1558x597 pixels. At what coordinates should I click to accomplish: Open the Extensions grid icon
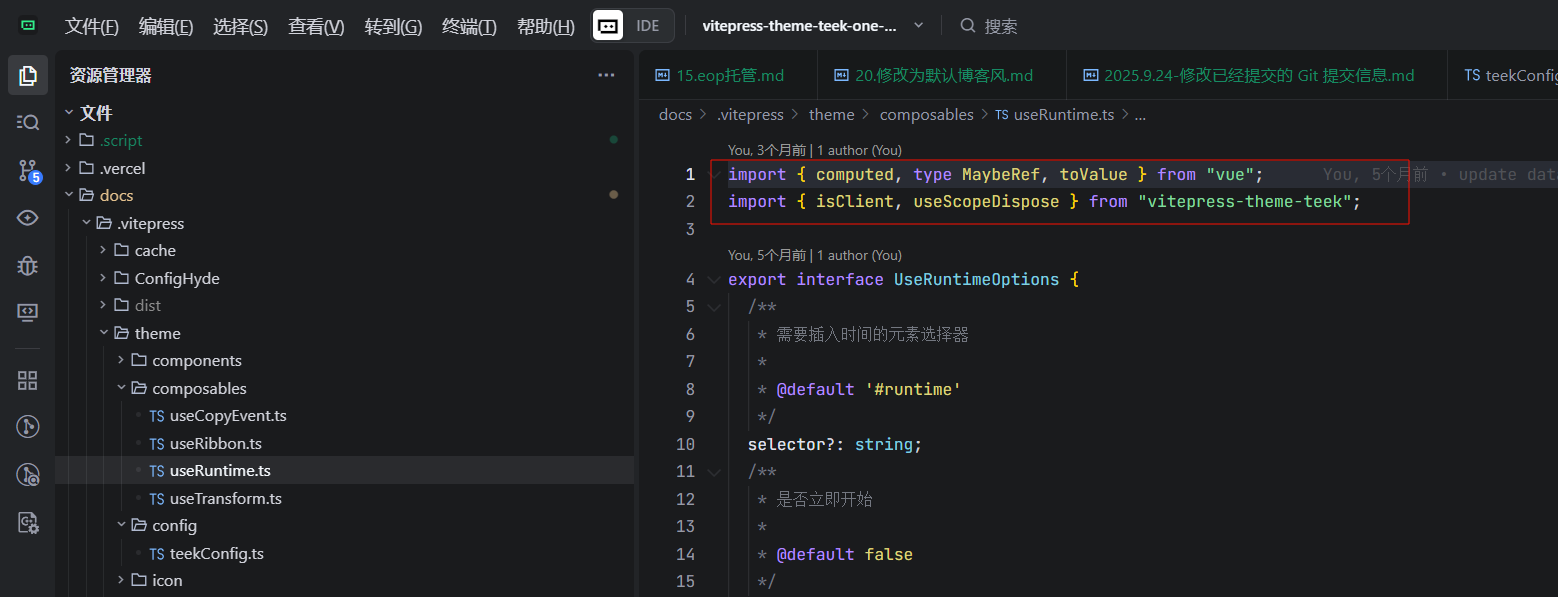pos(28,380)
